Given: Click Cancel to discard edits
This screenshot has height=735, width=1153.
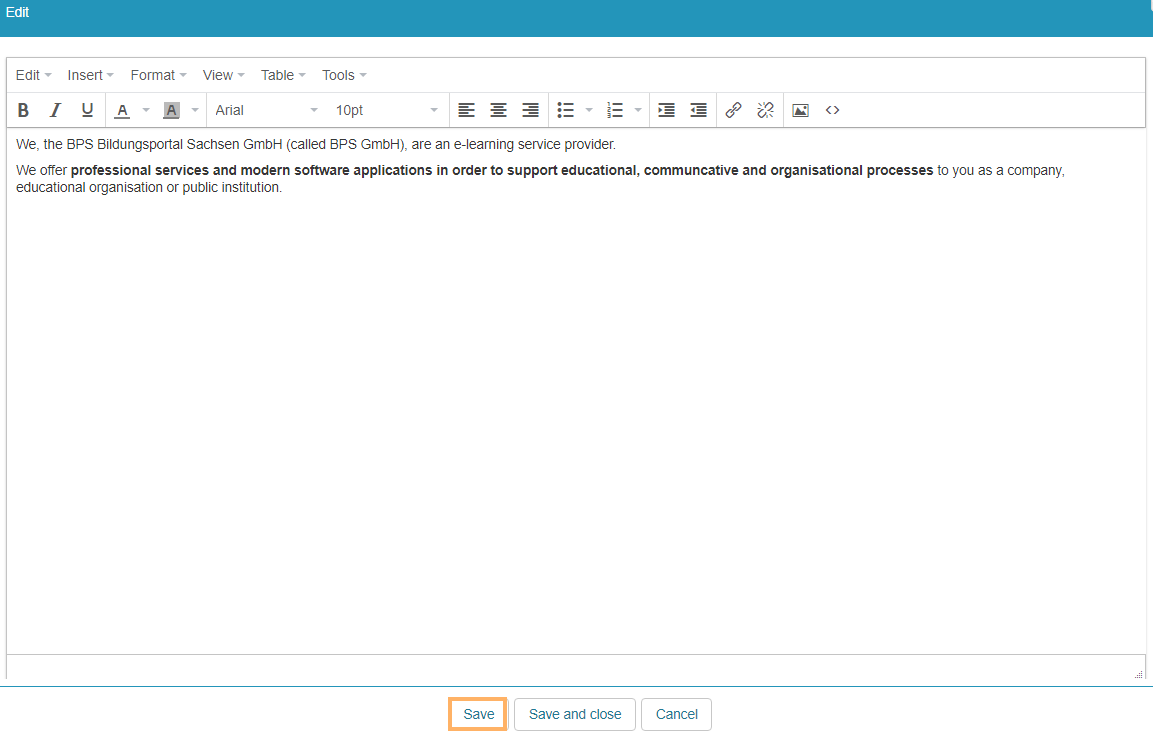Looking at the screenshot, I should (676, 714).
